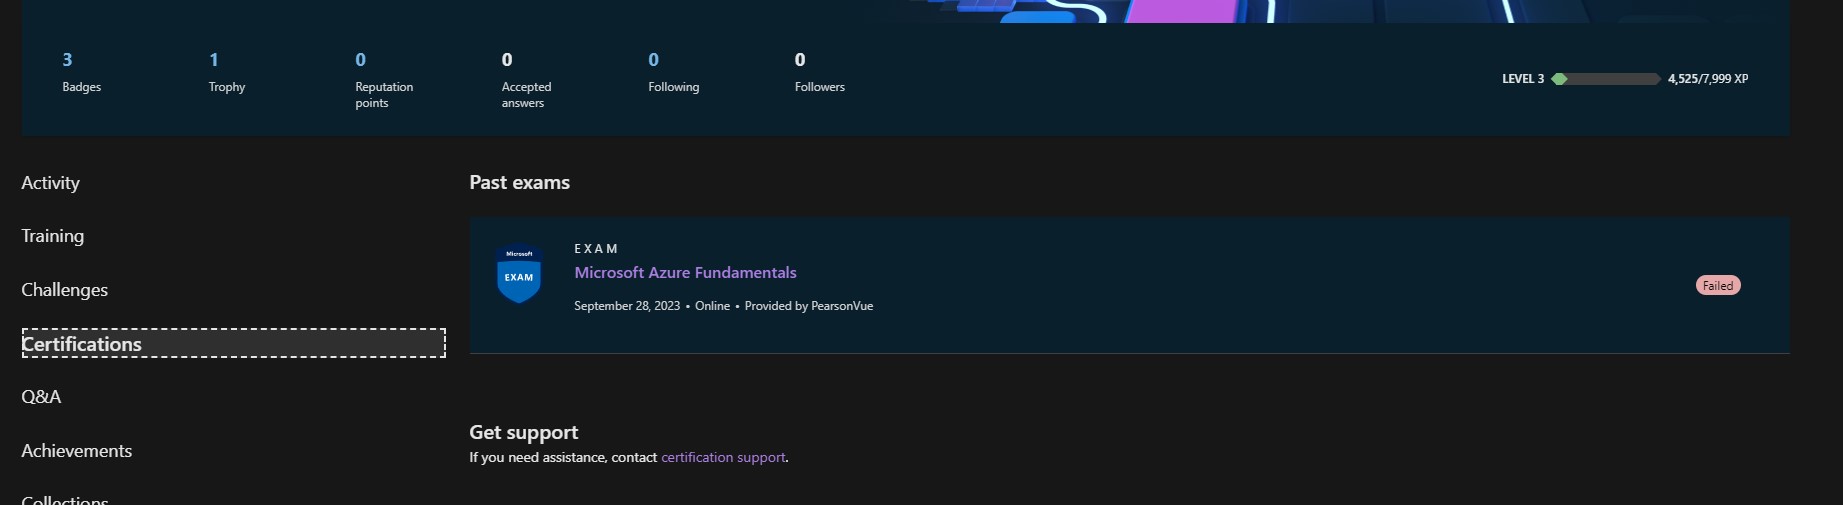Select the Certifications sidebar item
The image size is (1843, 505).
233,343
